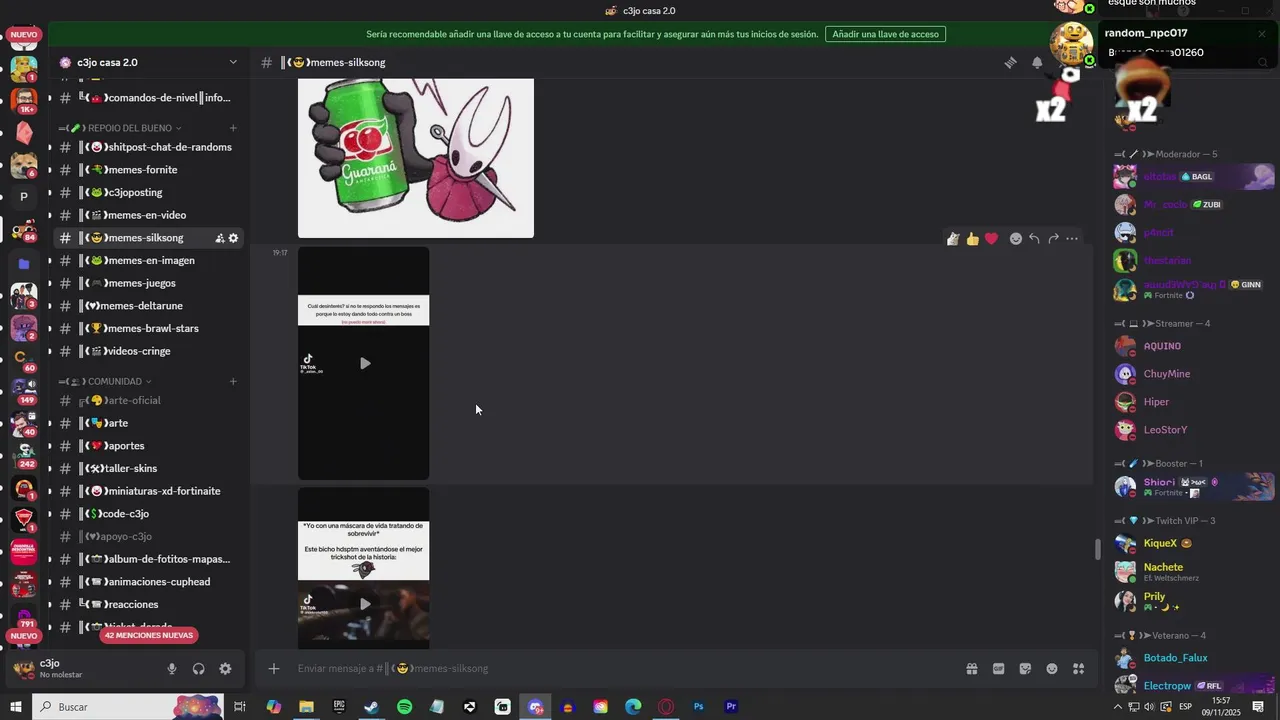Switch to memes-brawl-stars channel

pos(148,329)
